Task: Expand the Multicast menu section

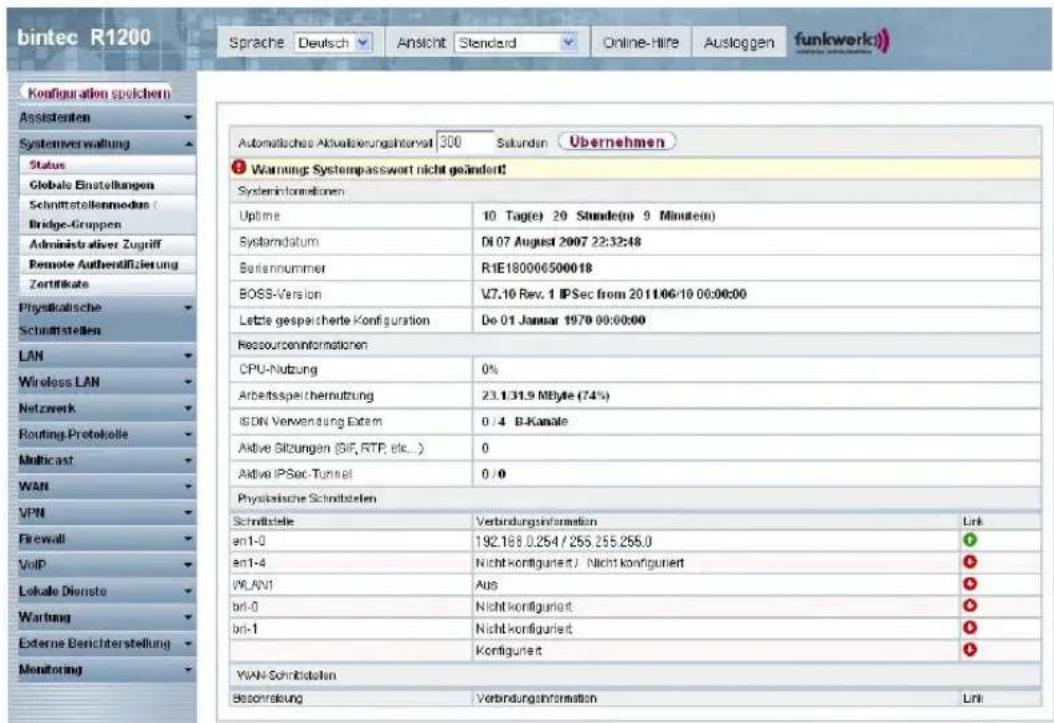Action: (104, 460)
